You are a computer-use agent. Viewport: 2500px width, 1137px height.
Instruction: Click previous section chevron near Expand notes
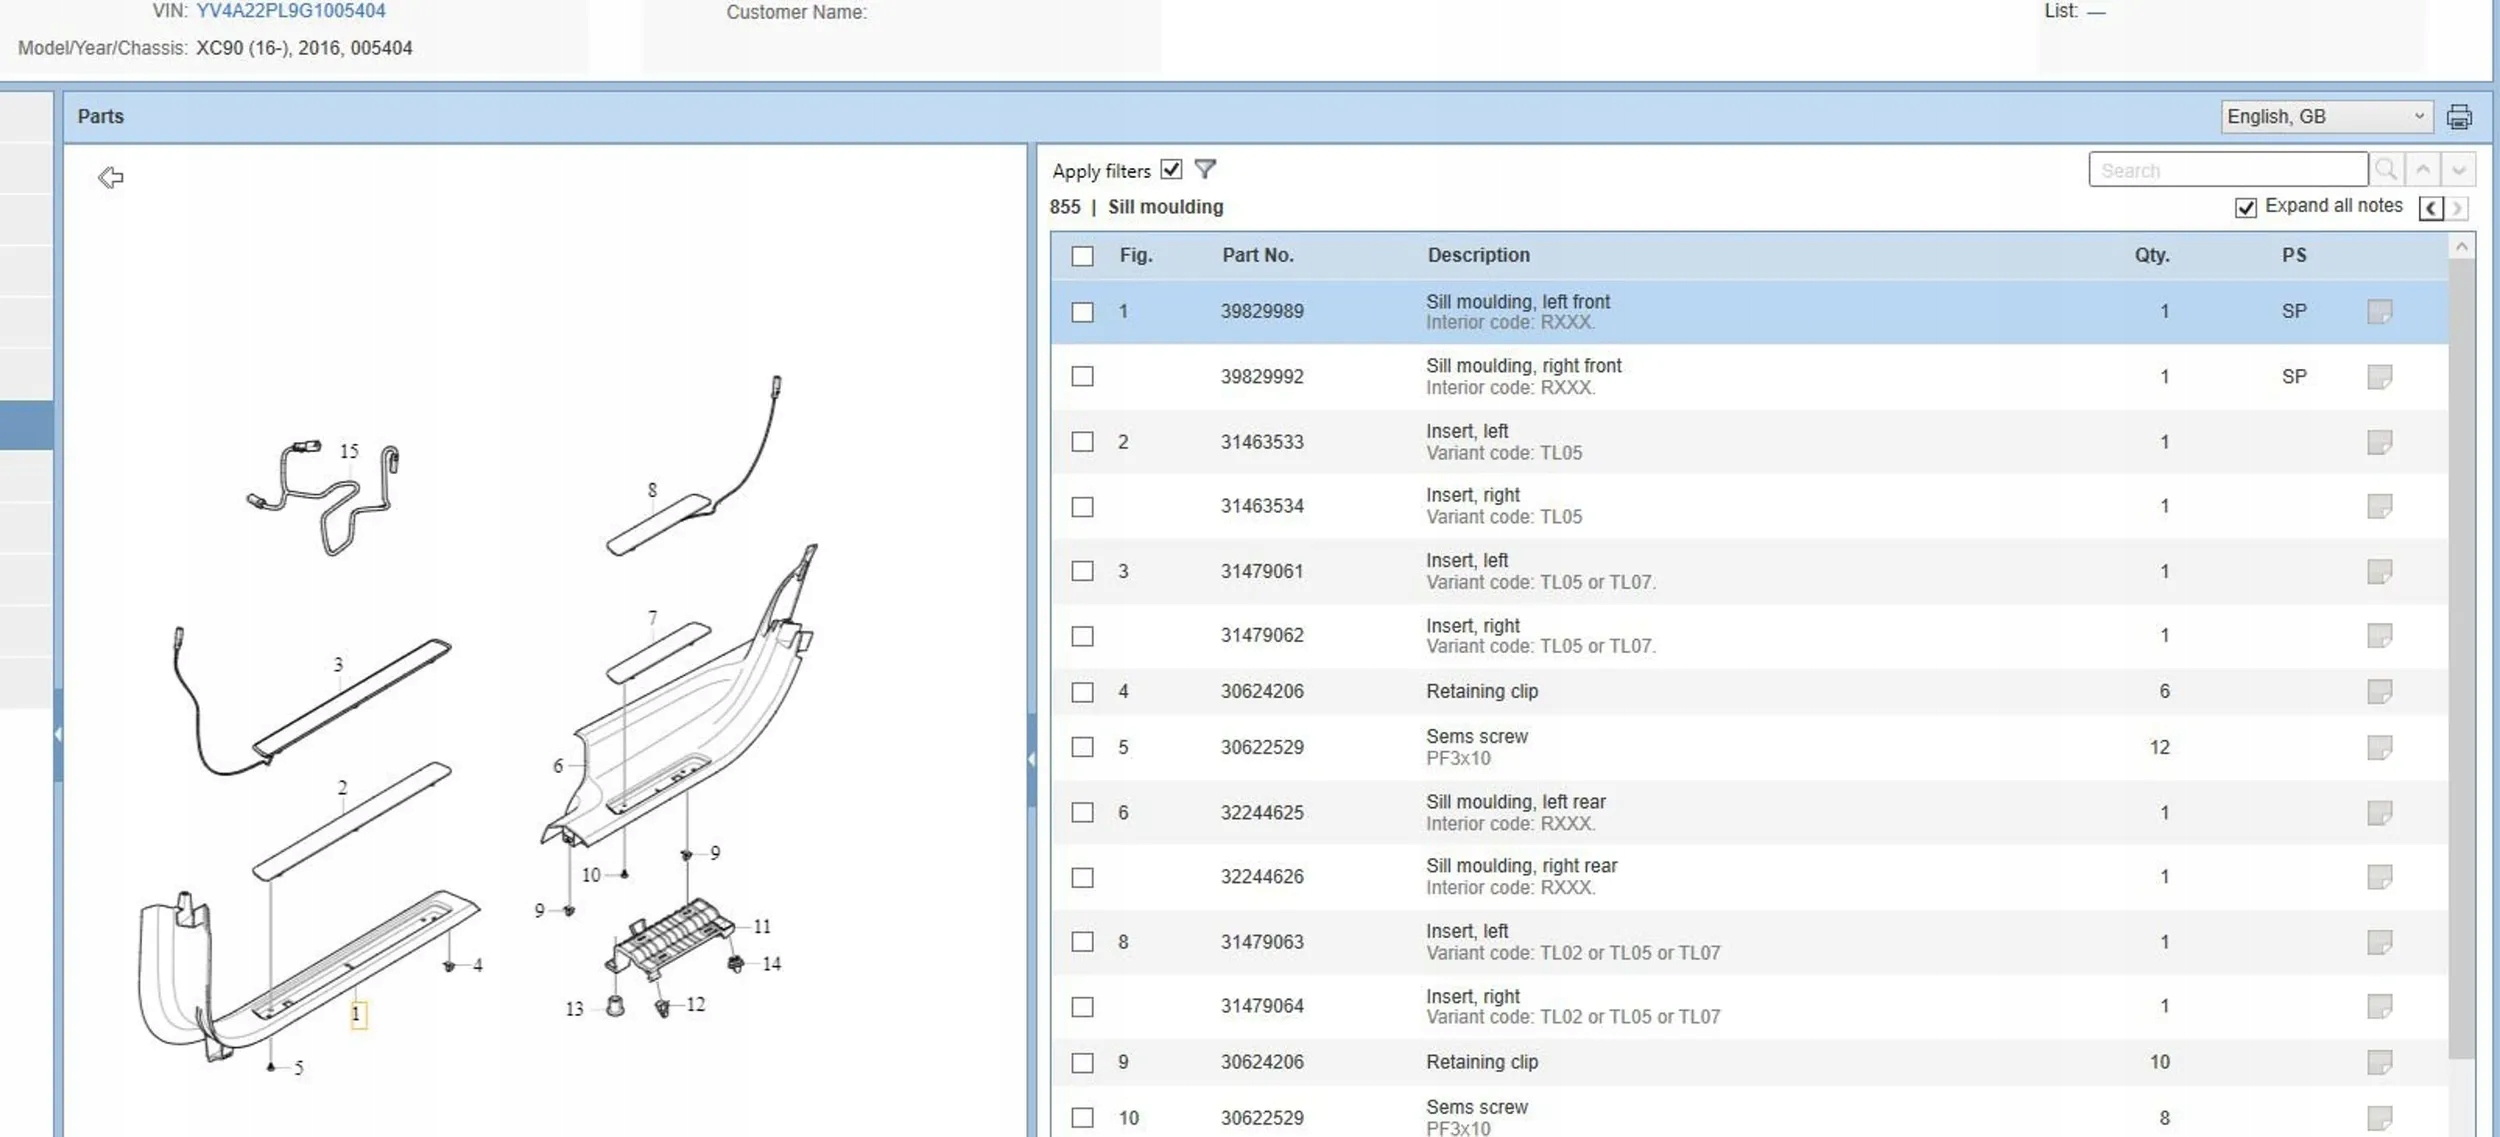(2431, 208)
